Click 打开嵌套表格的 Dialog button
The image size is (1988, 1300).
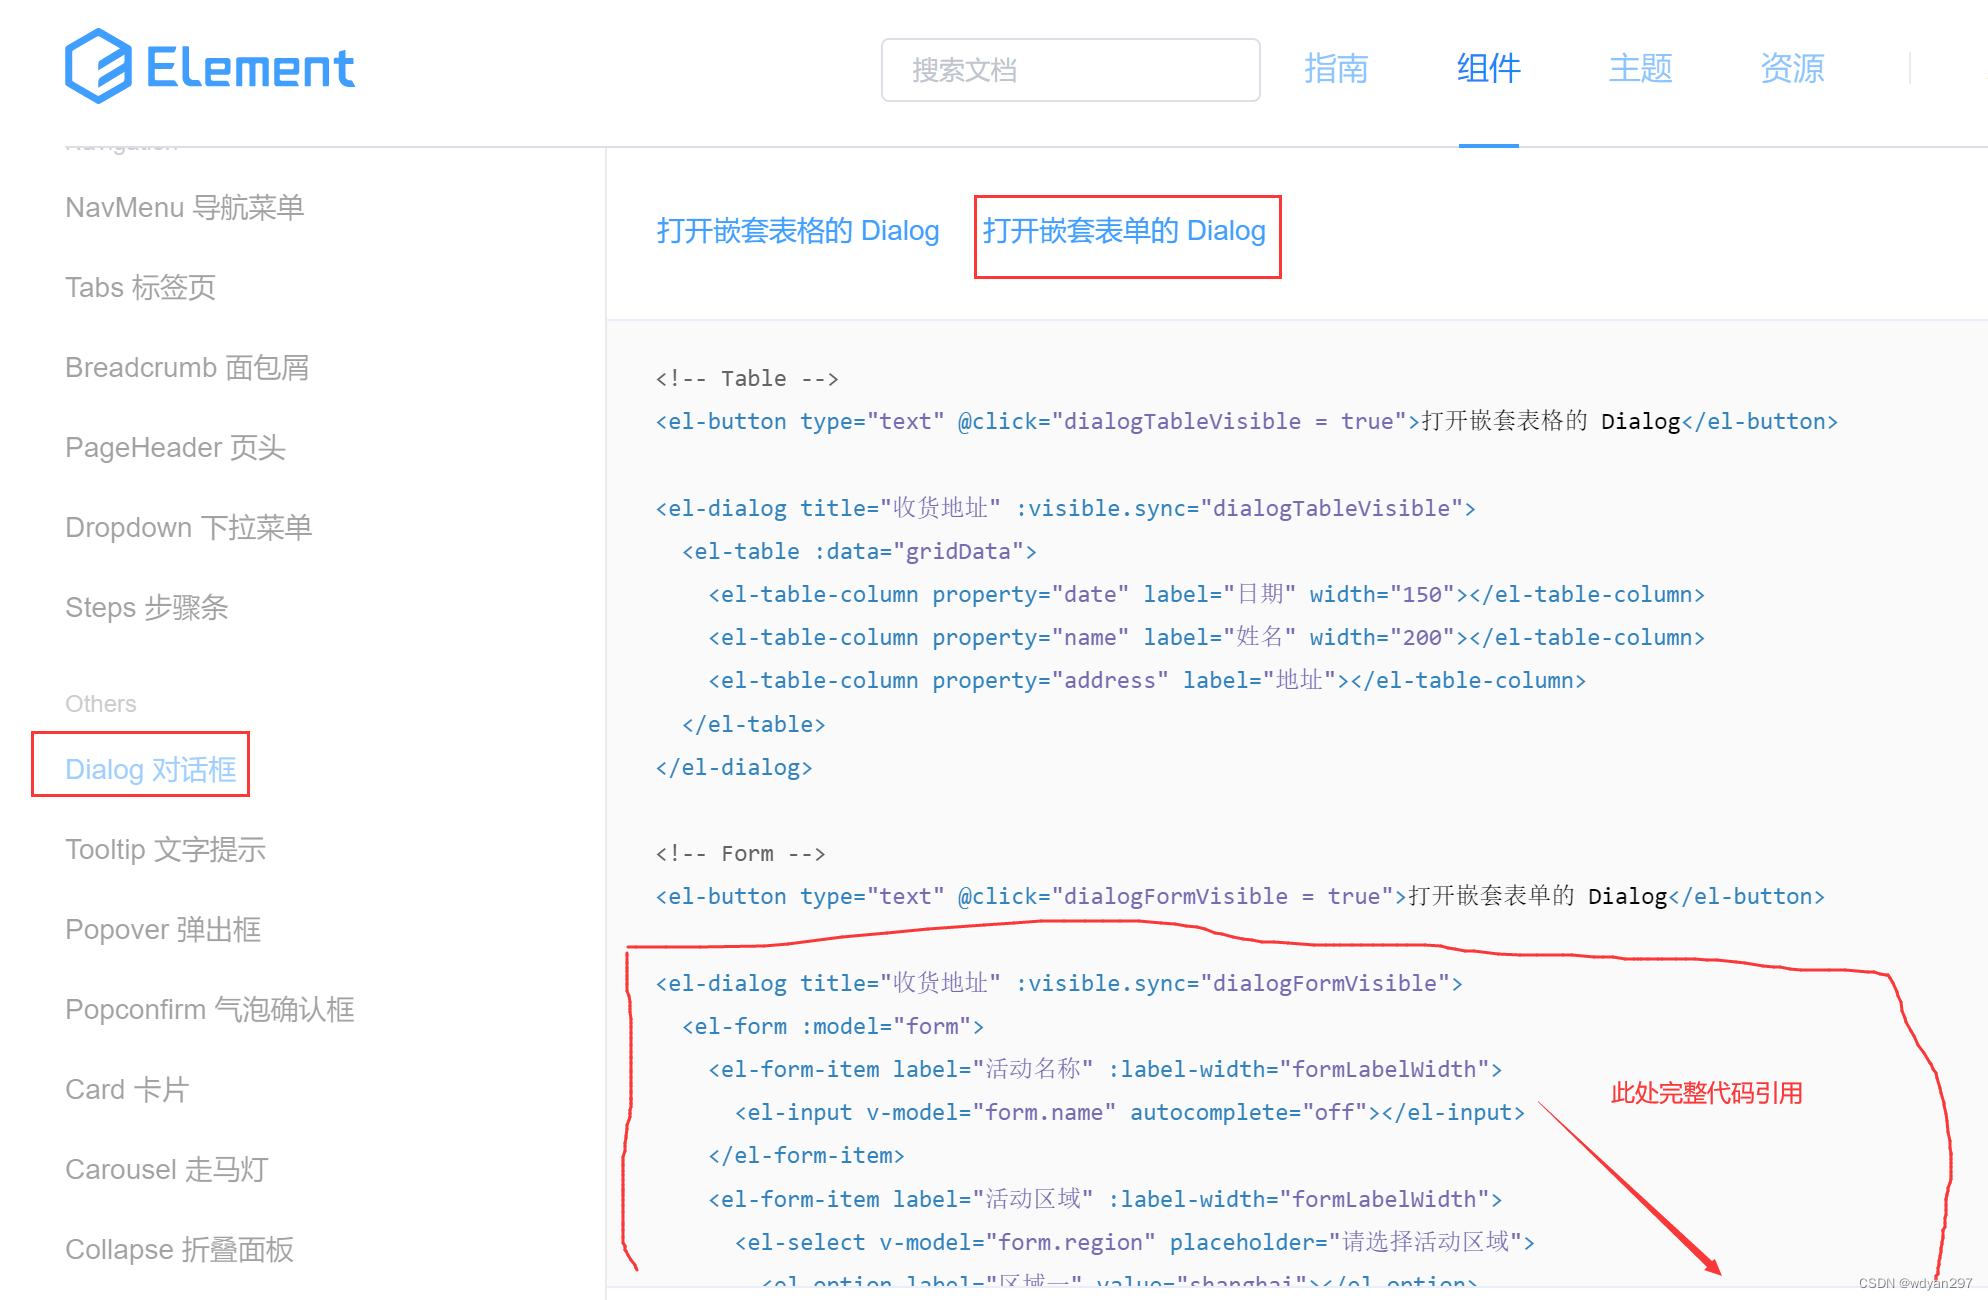click(x=798, y=231)
